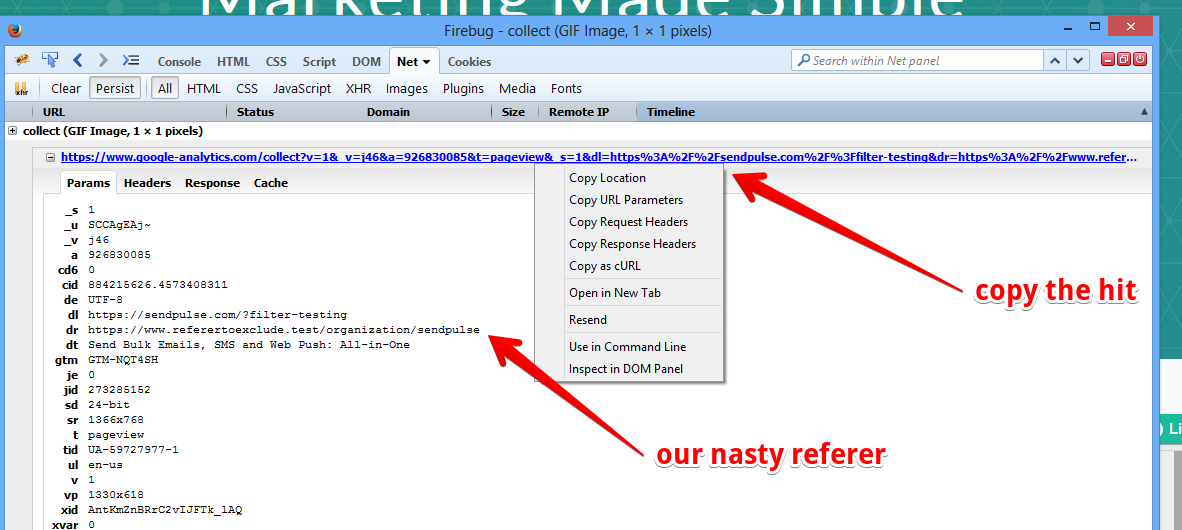Screen dimensions: 1182x530
Task: Switch to the Console panel
Action: 179,62
